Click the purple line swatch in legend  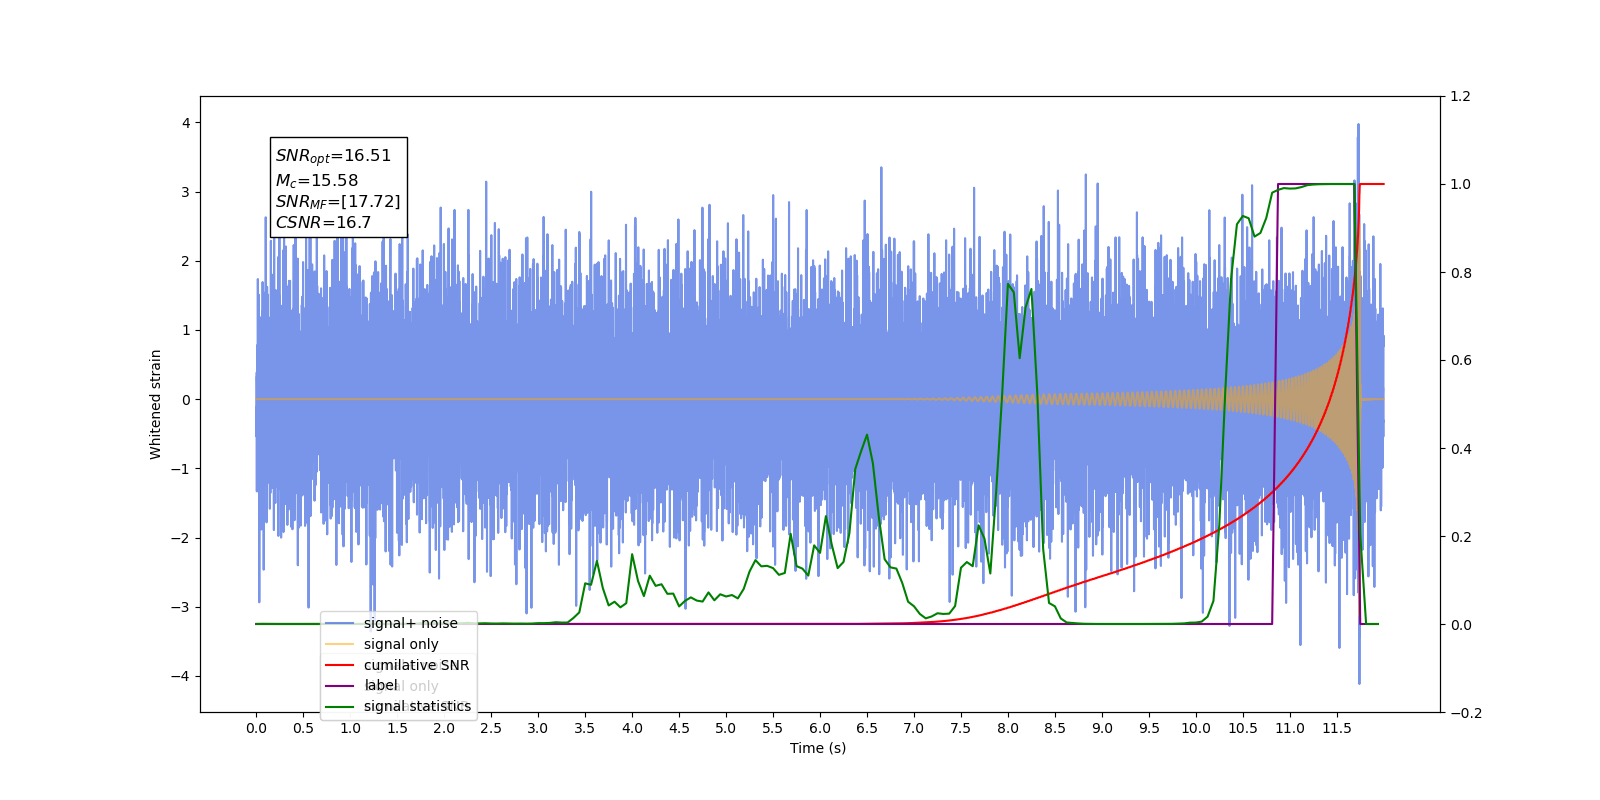tap(340, 685)
